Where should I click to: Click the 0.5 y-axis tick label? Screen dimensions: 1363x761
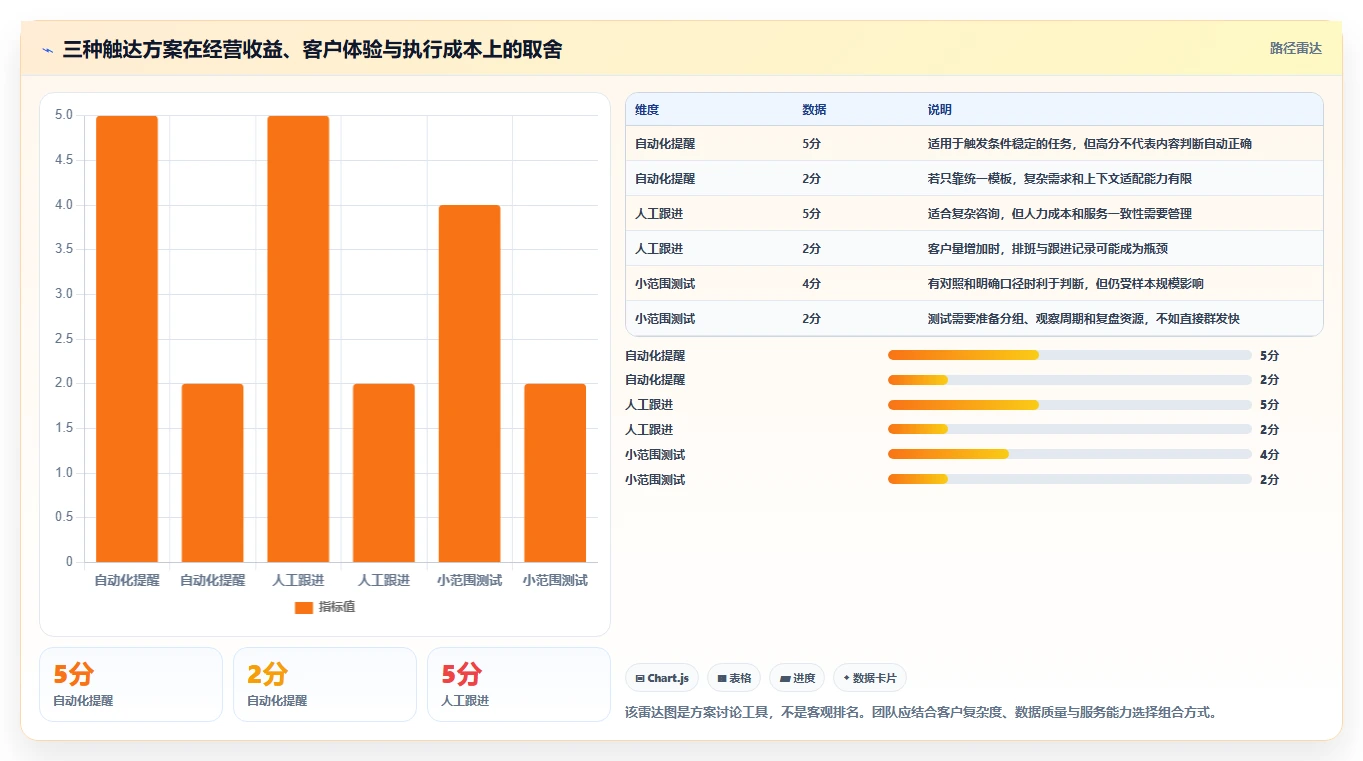(x=64, y=517)
